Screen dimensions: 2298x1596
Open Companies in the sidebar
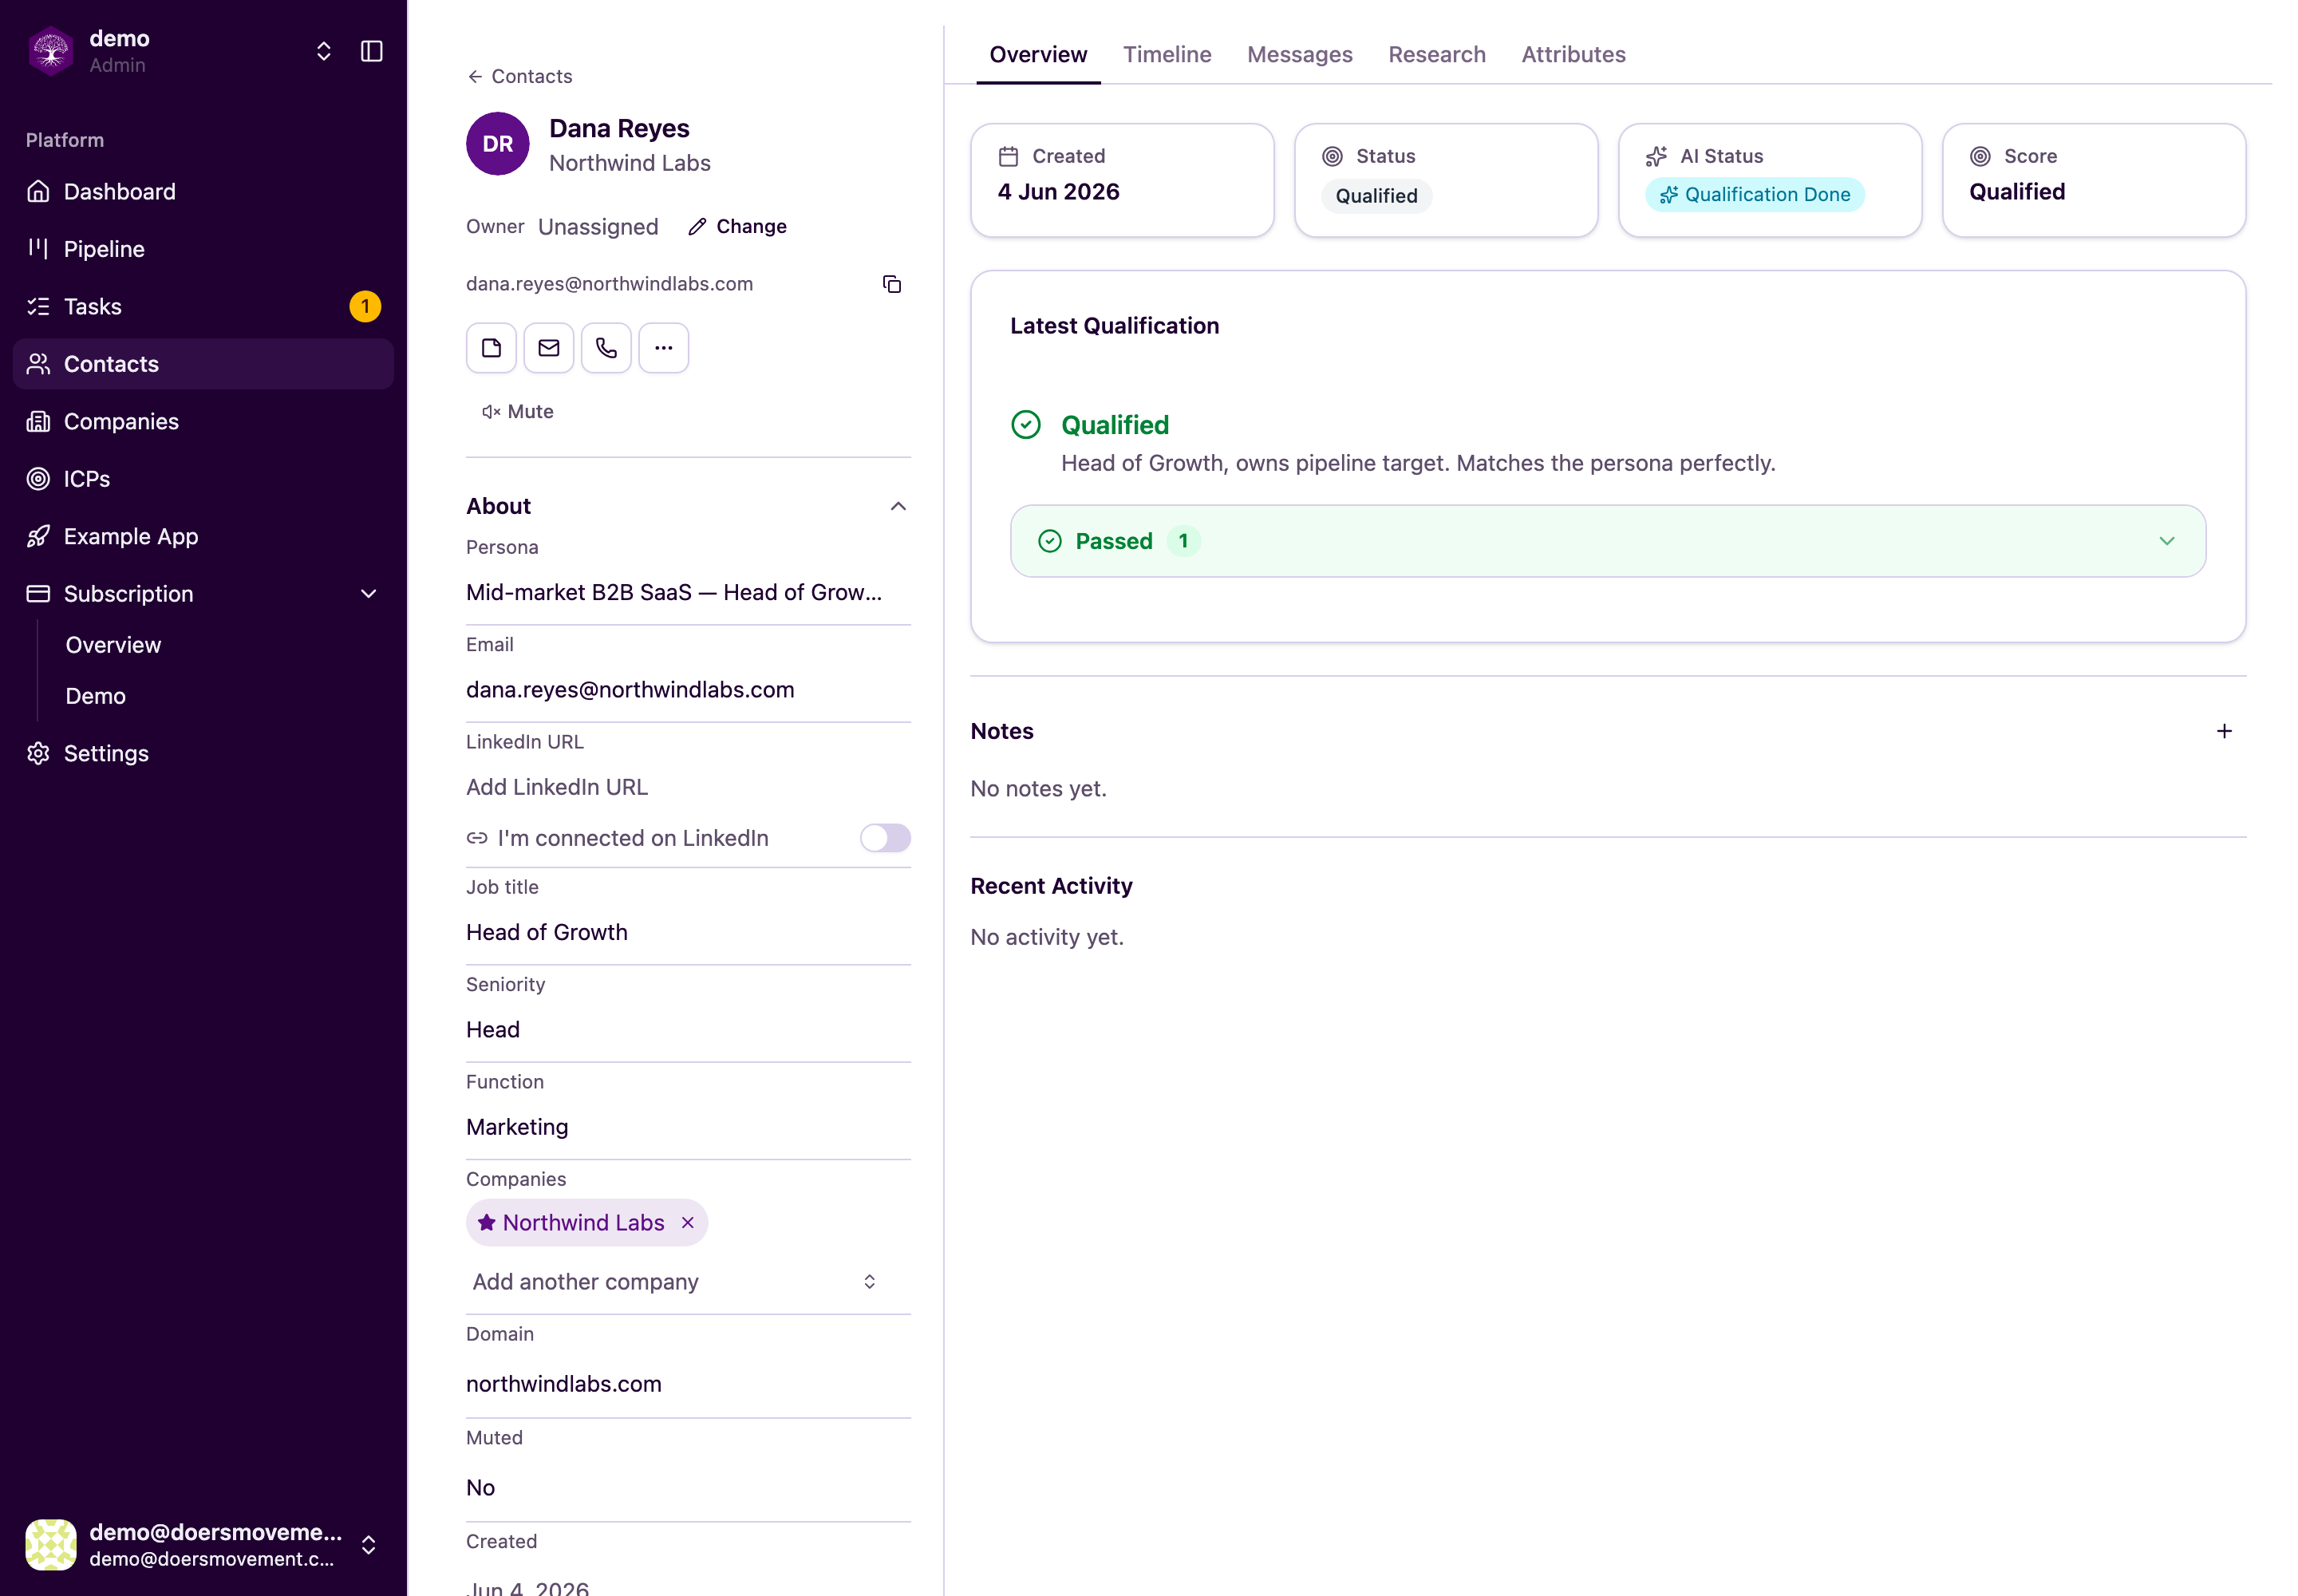pos(203,421)
